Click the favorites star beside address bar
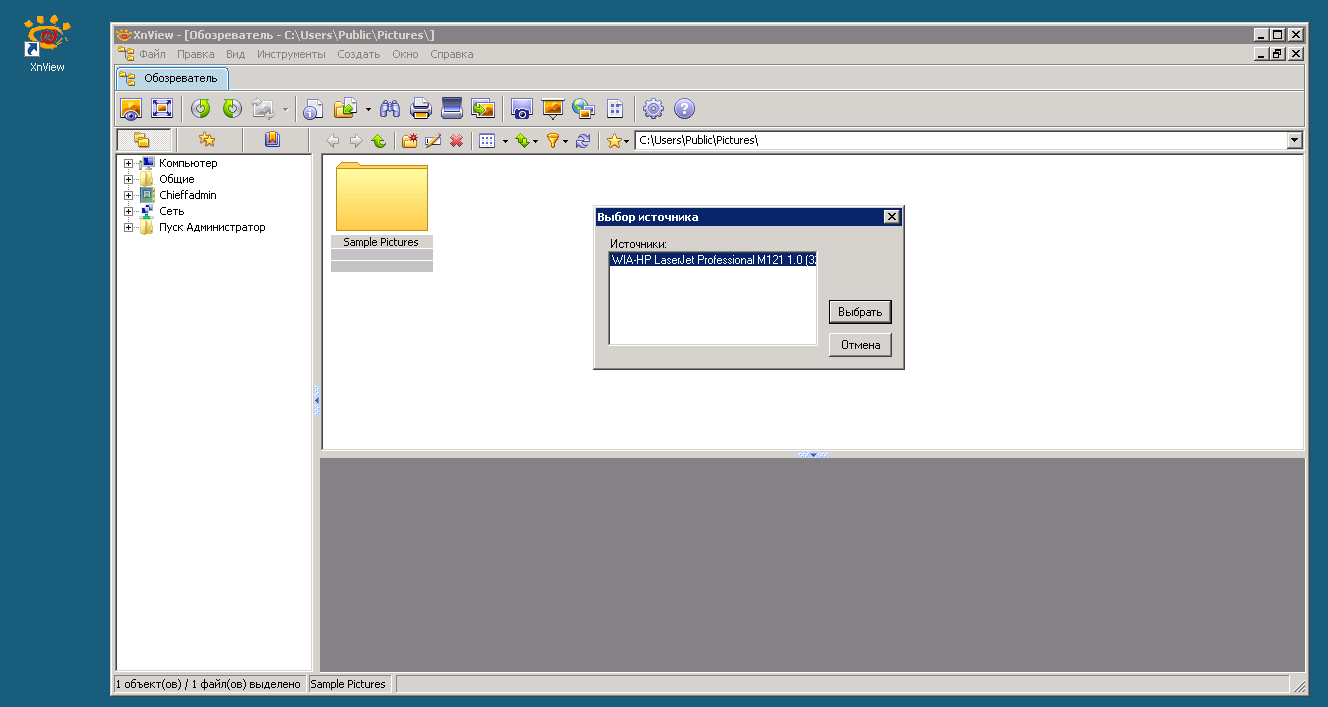The image size is (1328, 707). tap(614, 141)
